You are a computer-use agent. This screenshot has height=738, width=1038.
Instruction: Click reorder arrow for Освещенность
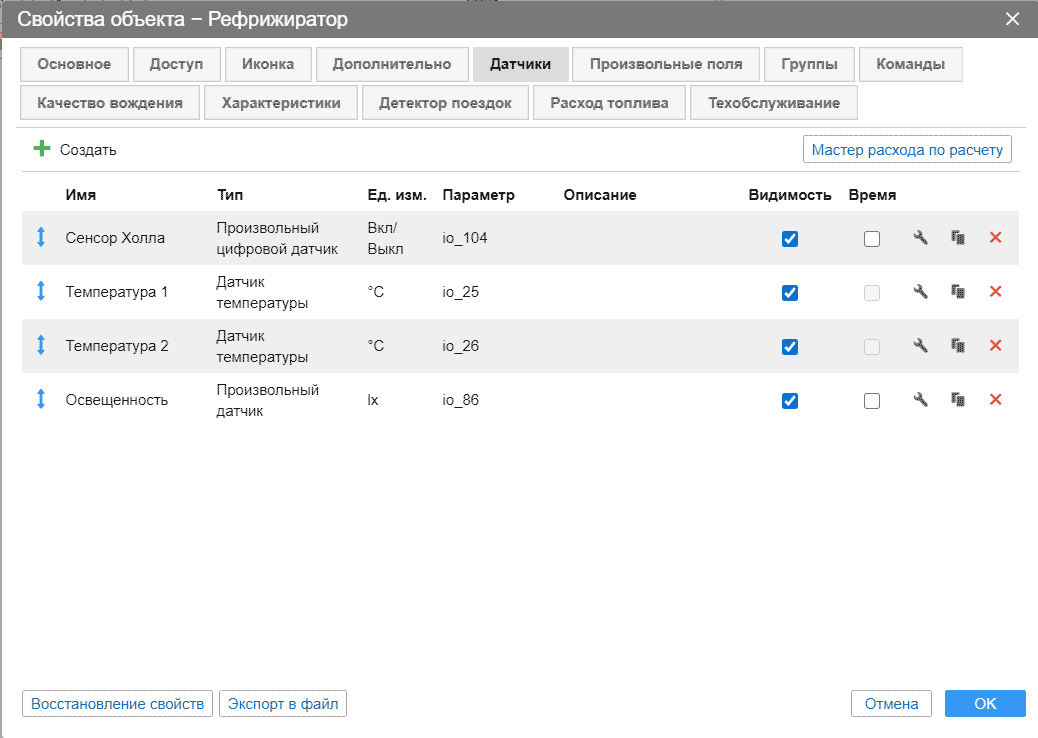coord(41,400)
